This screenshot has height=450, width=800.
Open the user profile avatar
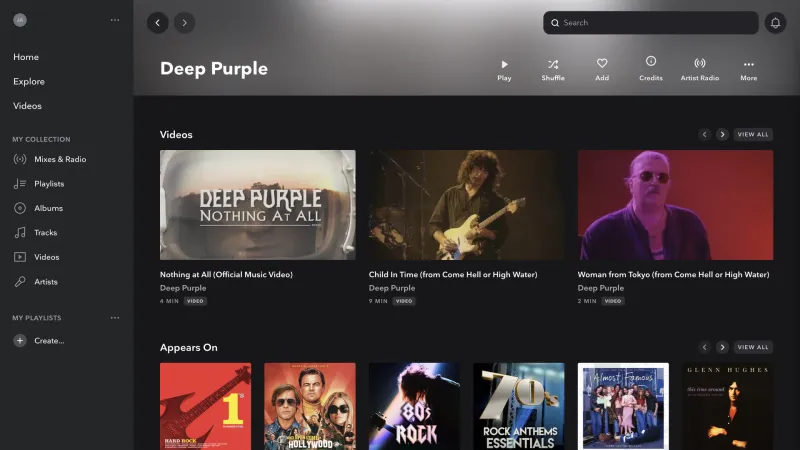point(20,20)
